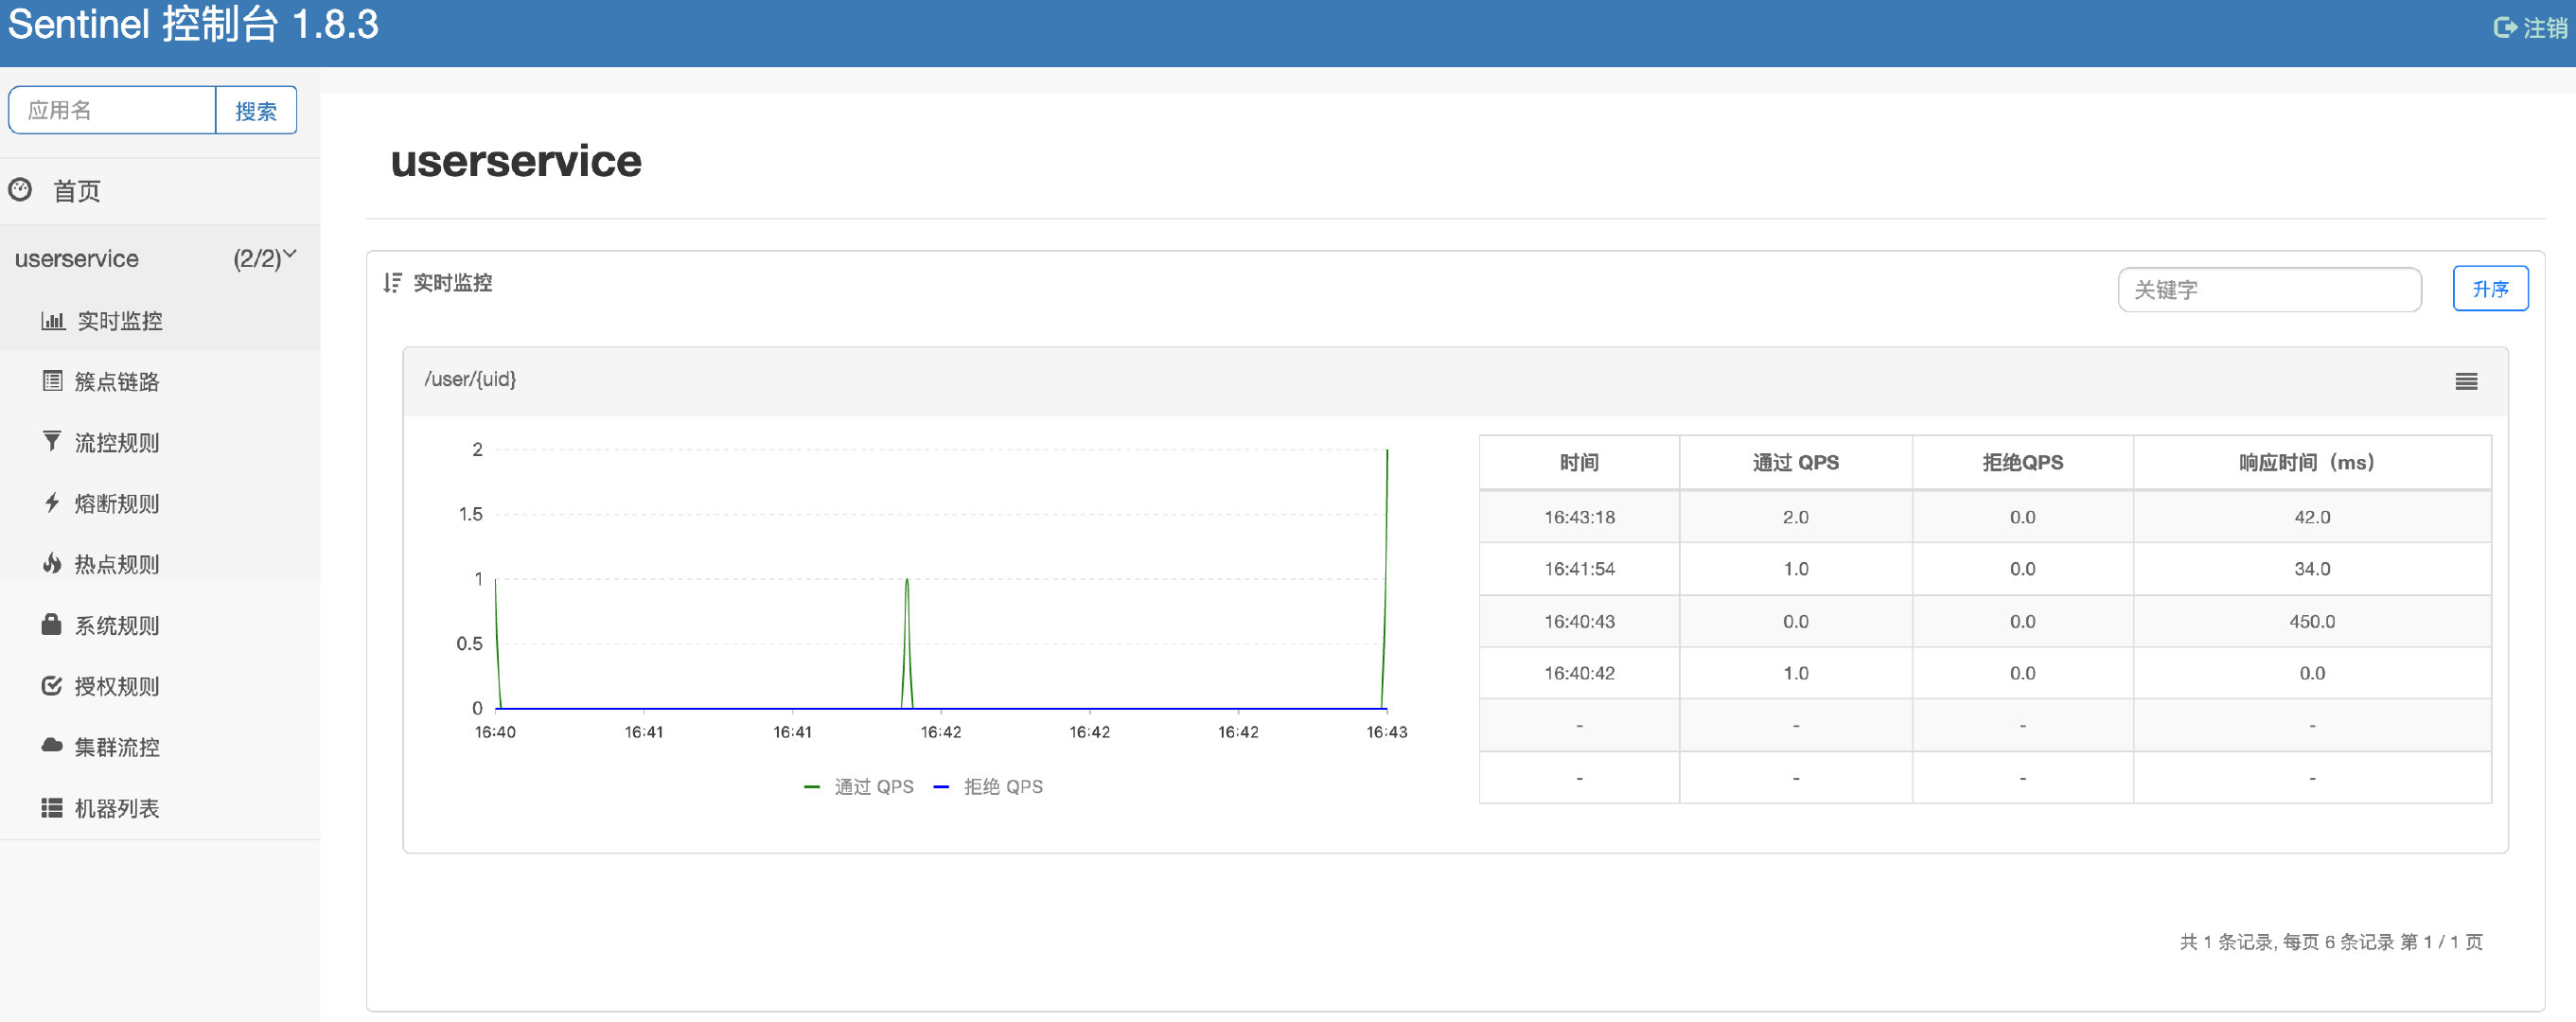
Task: Click the table icon for 机器列表
Action: (52, 808)
